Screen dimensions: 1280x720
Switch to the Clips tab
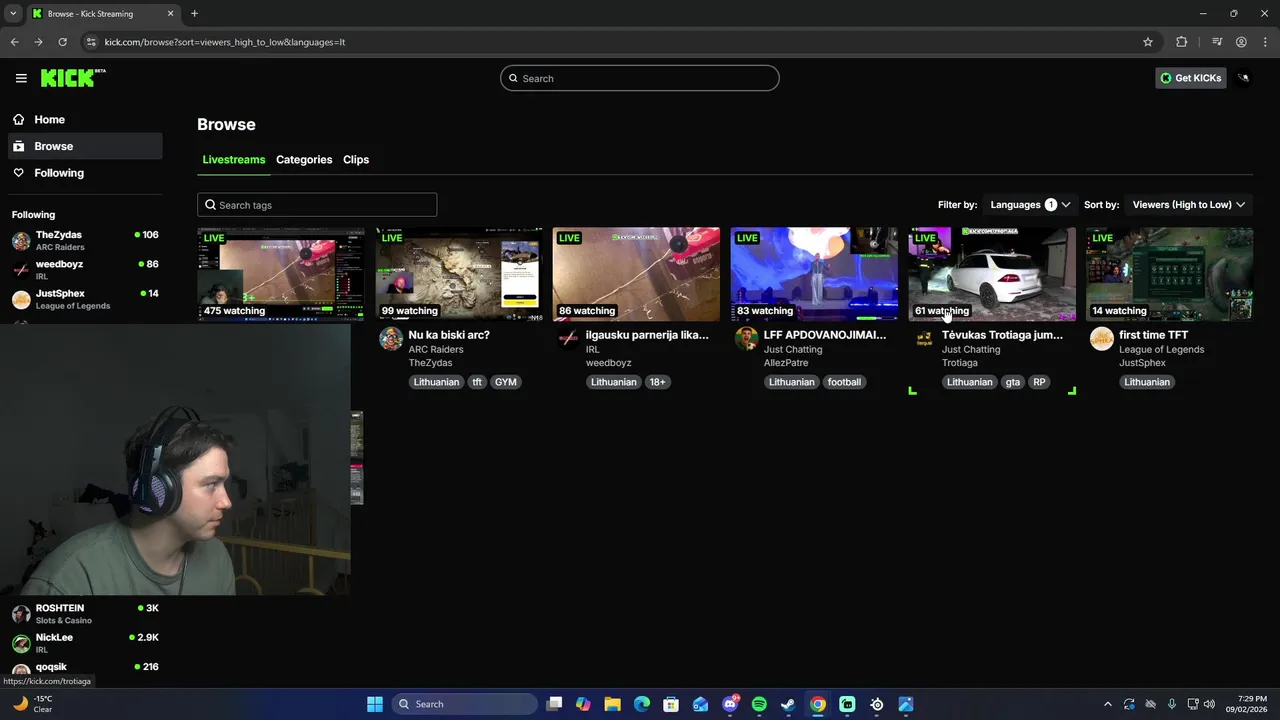(356, 160)
